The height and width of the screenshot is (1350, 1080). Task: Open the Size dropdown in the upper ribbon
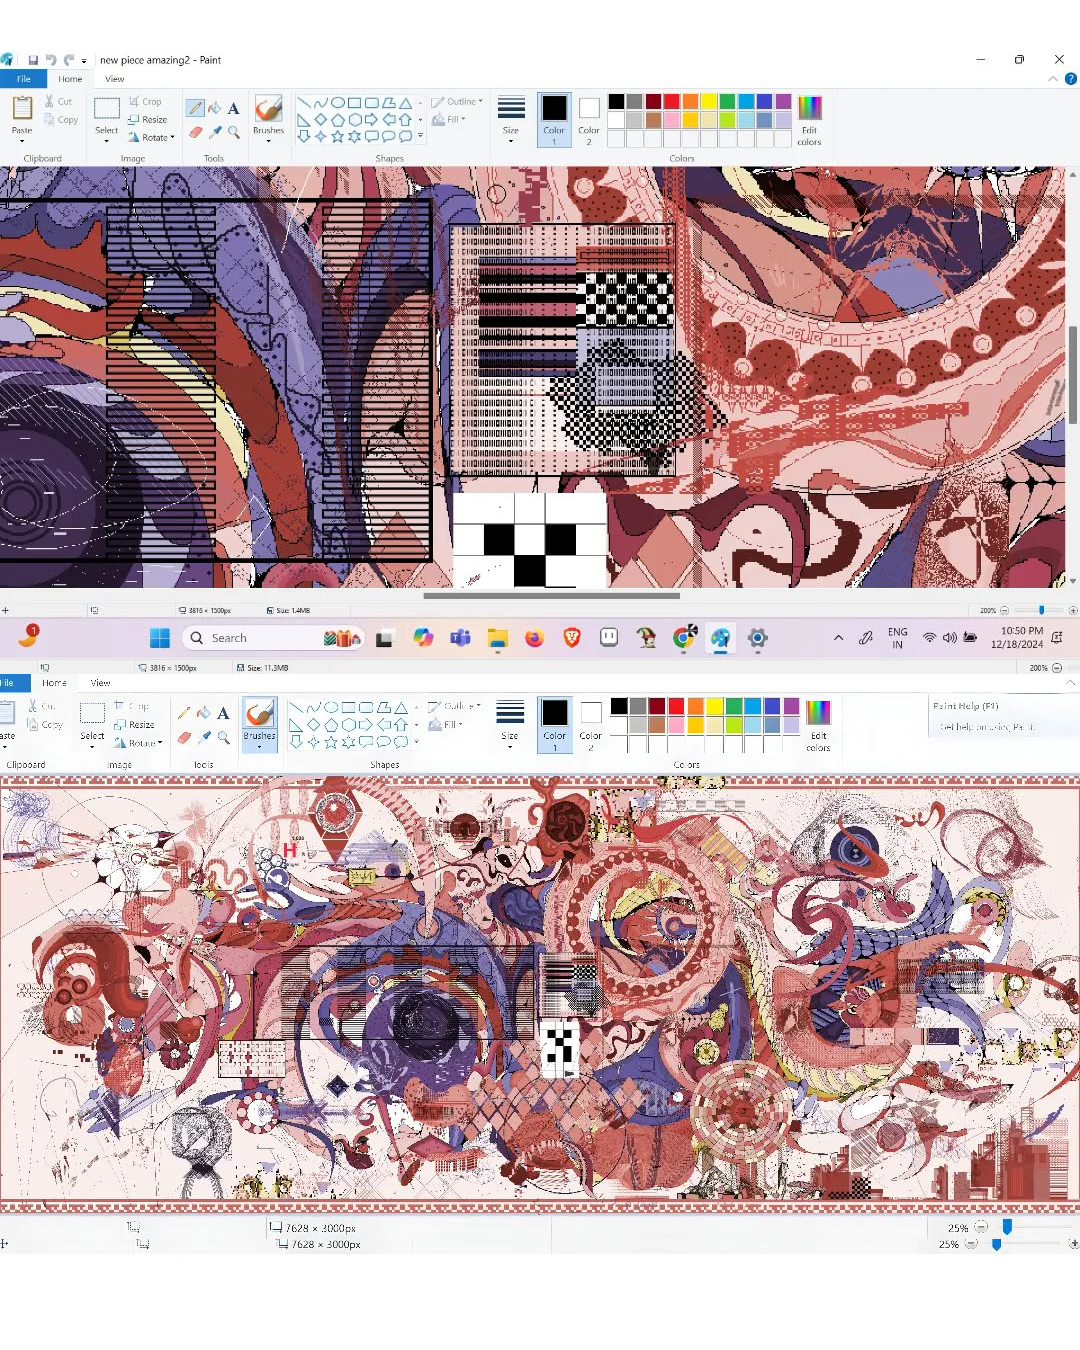click(510, 120)
